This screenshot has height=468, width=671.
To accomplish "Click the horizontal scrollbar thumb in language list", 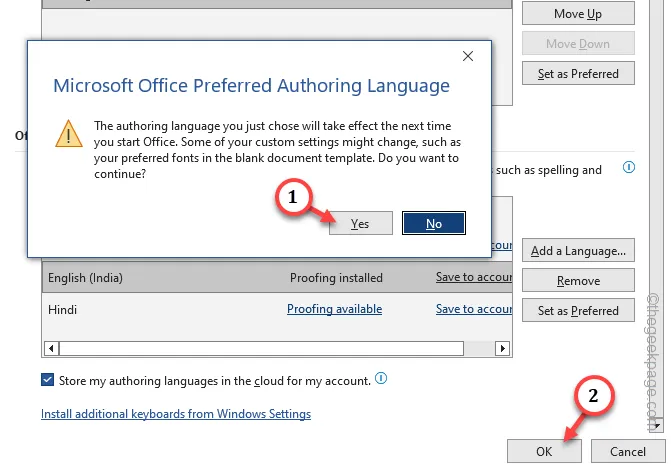I will (261, 348).
